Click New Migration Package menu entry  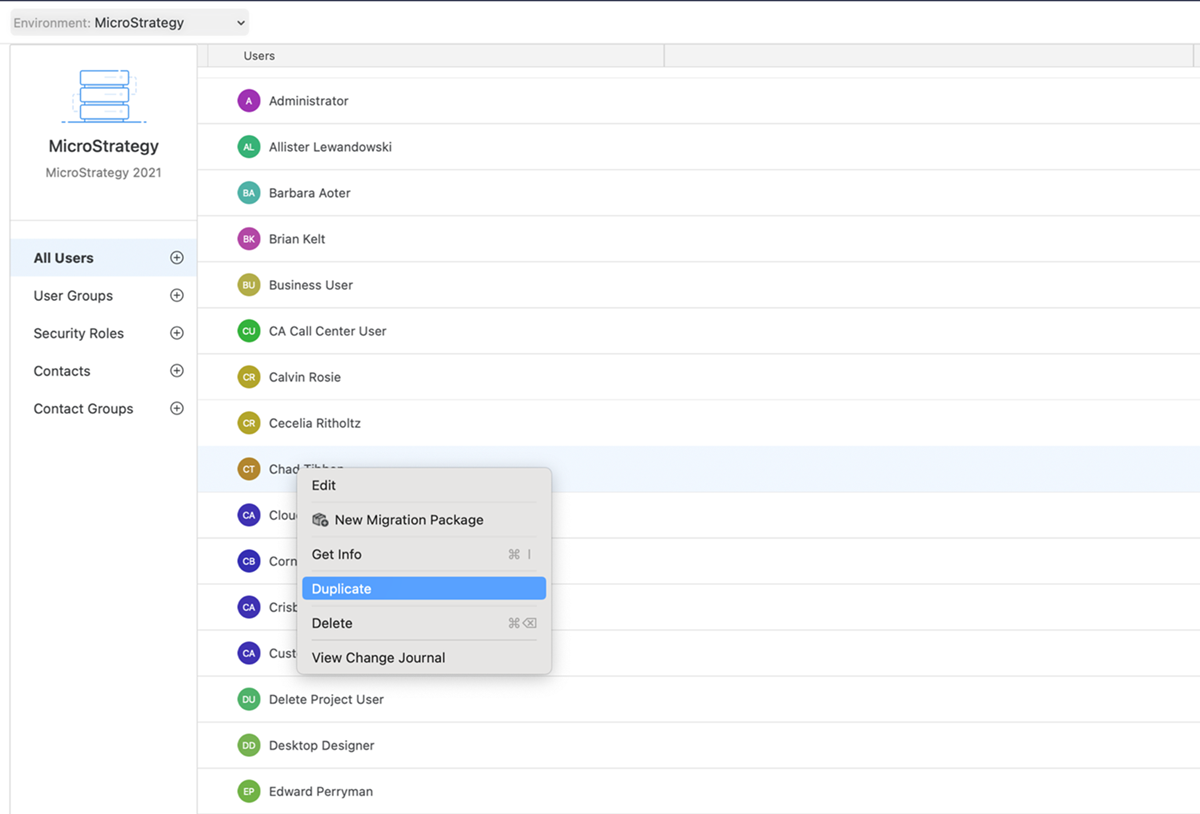pos(408,520)
